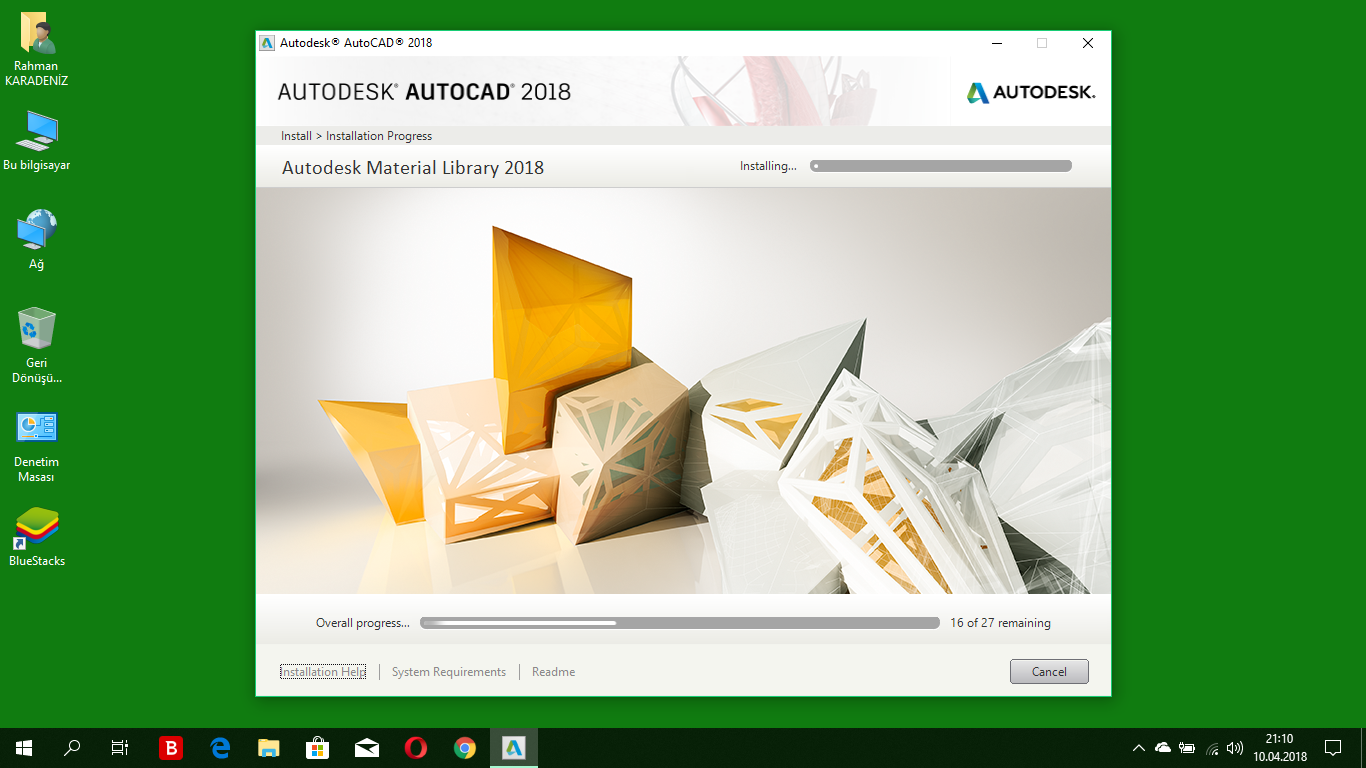Launch Microsoft Edge from the taskbar
1366x768 pixels.
pos(220,748)
